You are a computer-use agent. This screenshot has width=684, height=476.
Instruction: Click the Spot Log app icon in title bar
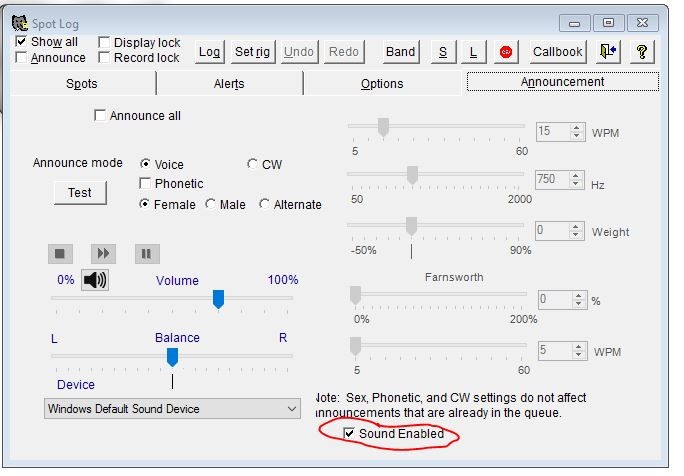20,23
